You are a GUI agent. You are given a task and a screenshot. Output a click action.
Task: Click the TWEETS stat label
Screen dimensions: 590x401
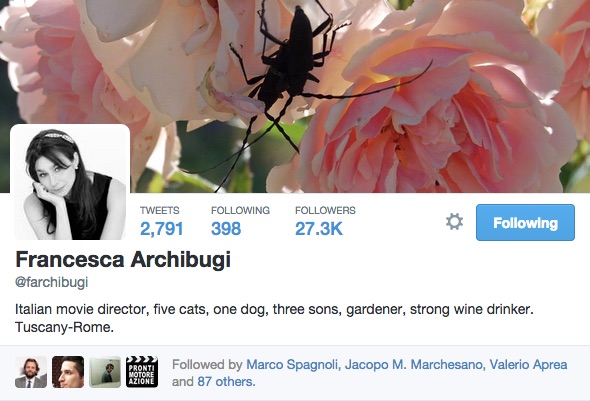coord(160,210)
